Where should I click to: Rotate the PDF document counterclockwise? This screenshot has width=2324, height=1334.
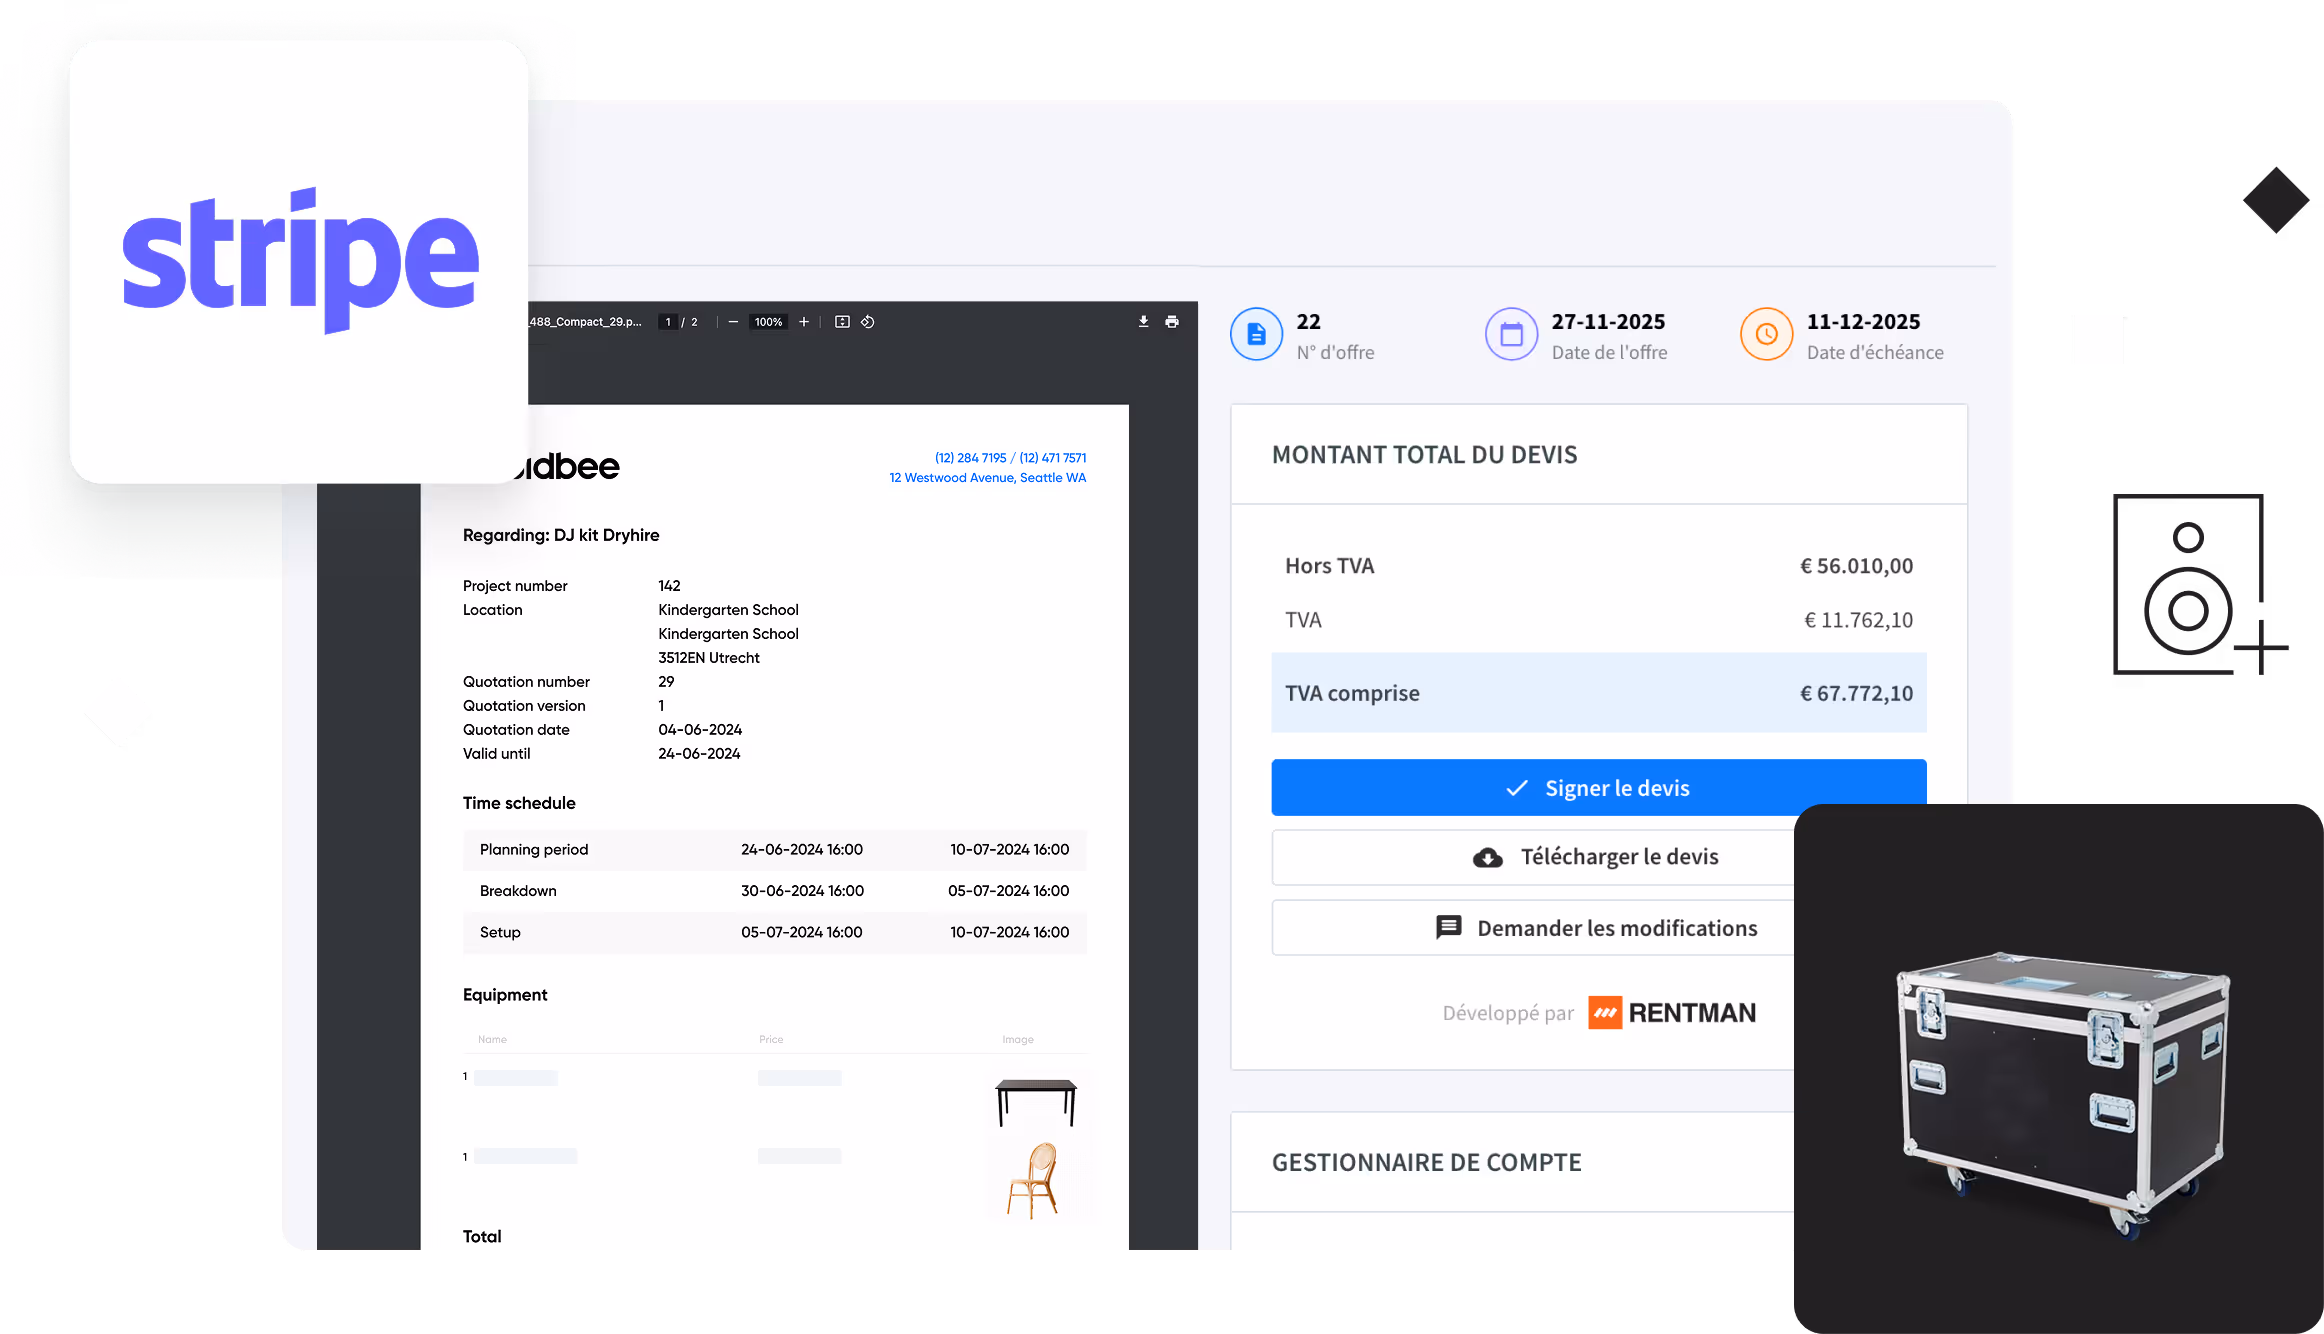tap(868, 322)
